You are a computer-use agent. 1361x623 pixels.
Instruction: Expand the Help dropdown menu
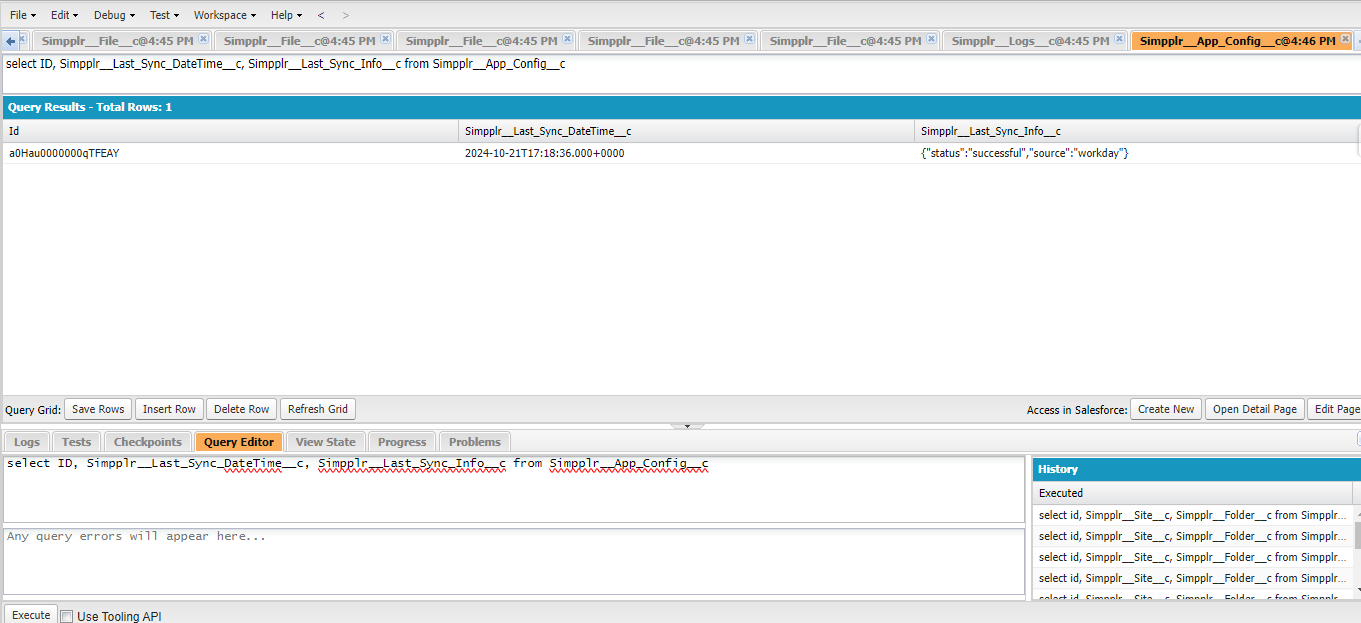pyautogui.click(x=286, y=15)
